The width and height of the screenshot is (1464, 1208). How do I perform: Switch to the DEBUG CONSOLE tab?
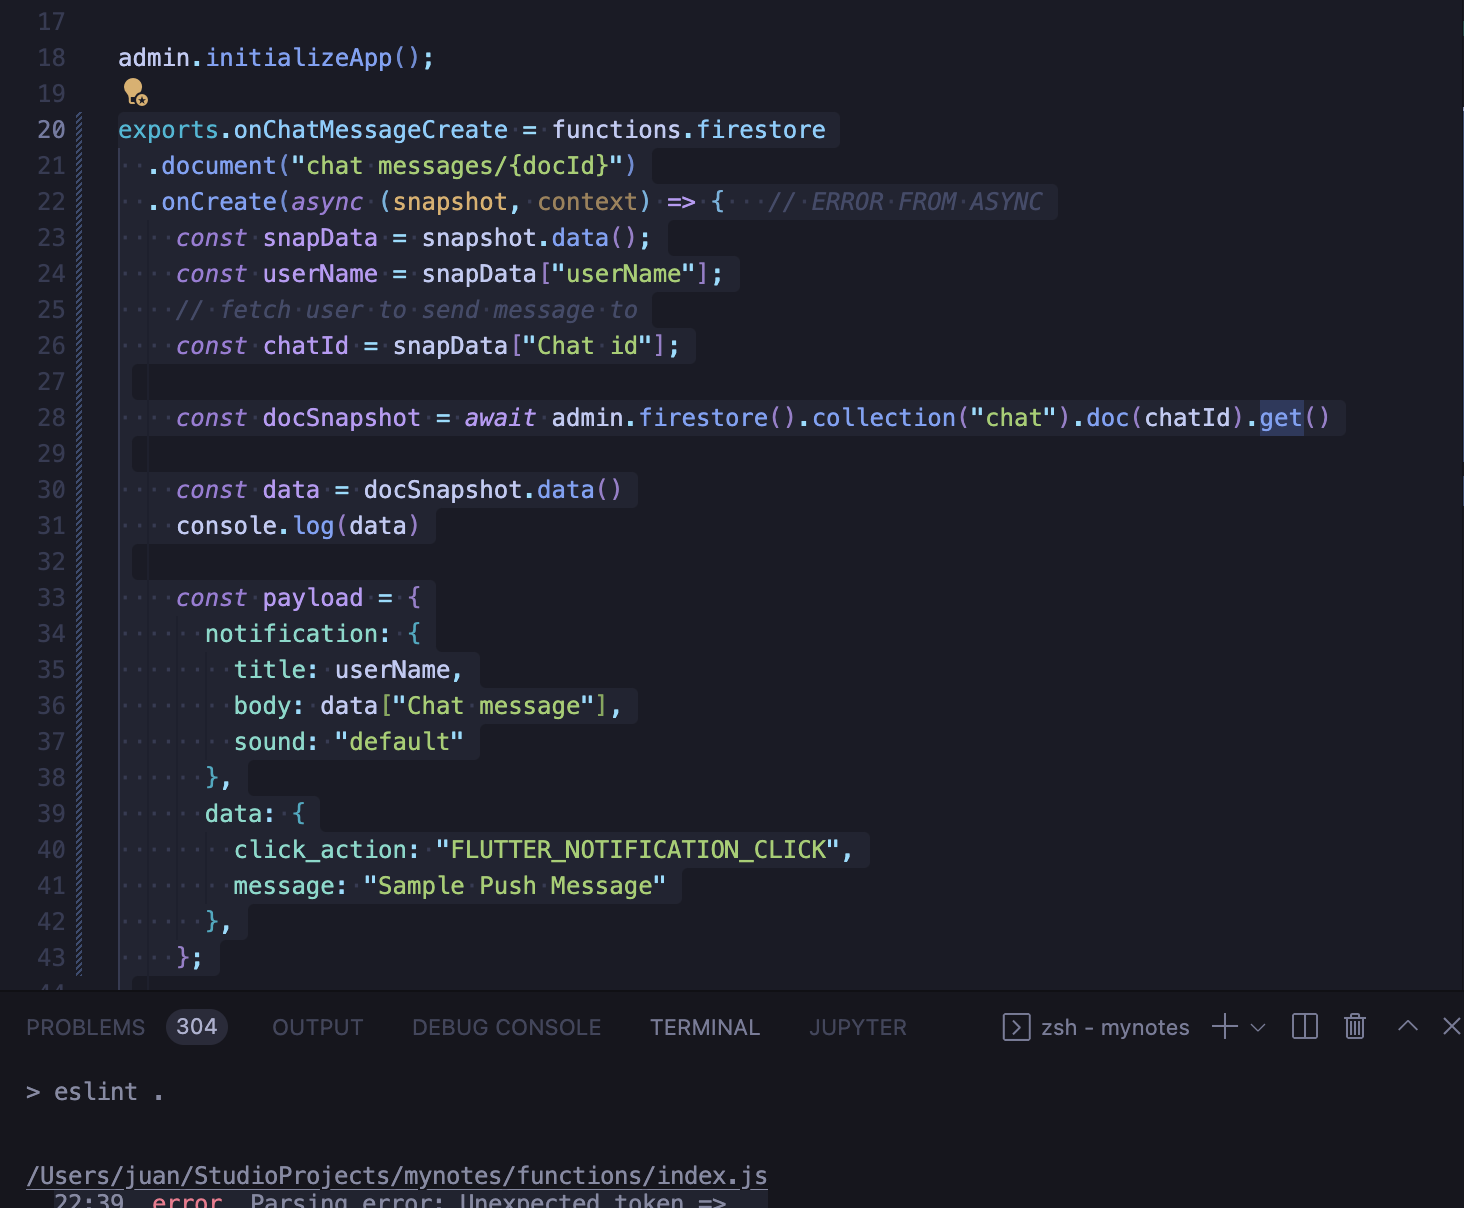[x=507, y=1028]
